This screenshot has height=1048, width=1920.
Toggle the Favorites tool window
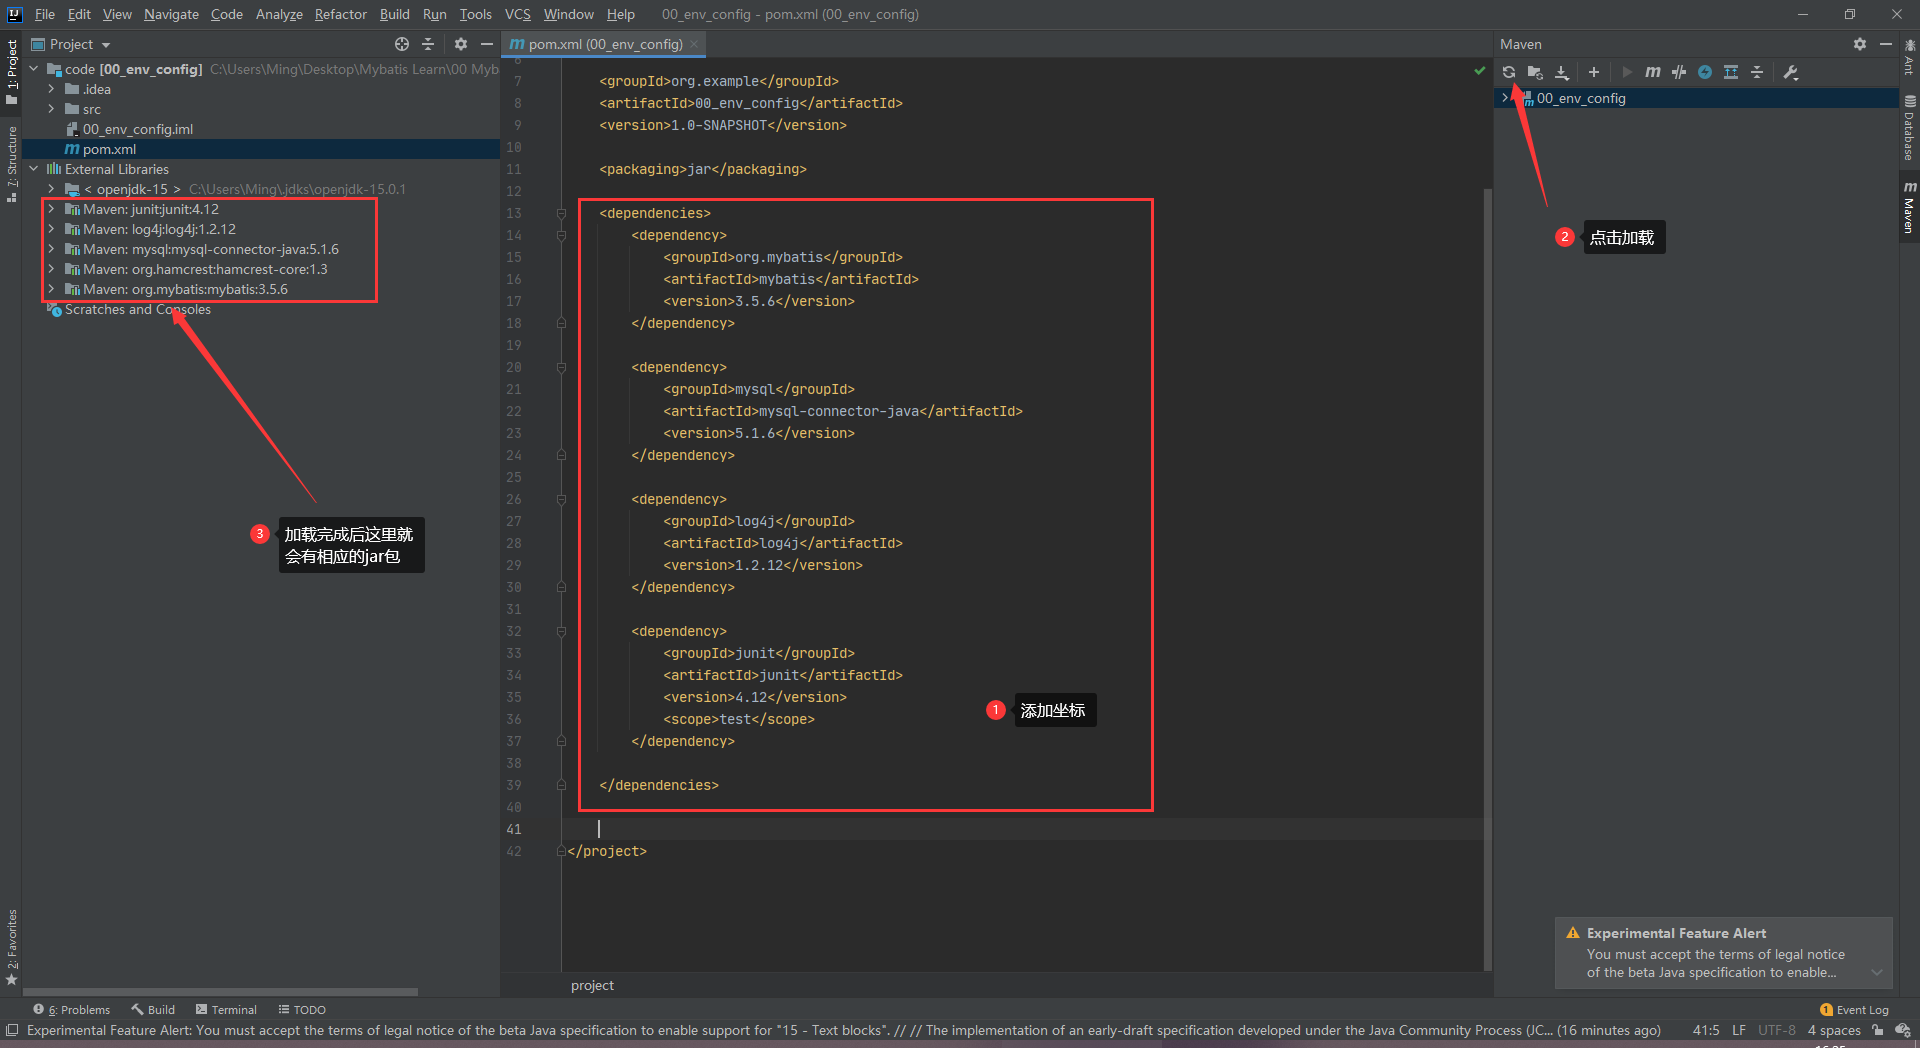coord(12,947)
